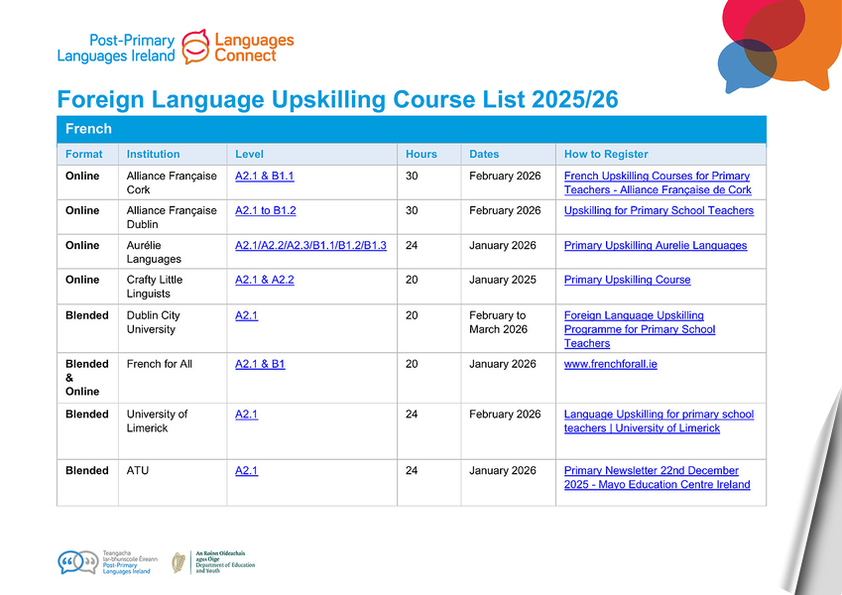Open the Upskilling for Primary School Teachers link
The height and width of the screenshot is (595, 842).
coord(658,211)
